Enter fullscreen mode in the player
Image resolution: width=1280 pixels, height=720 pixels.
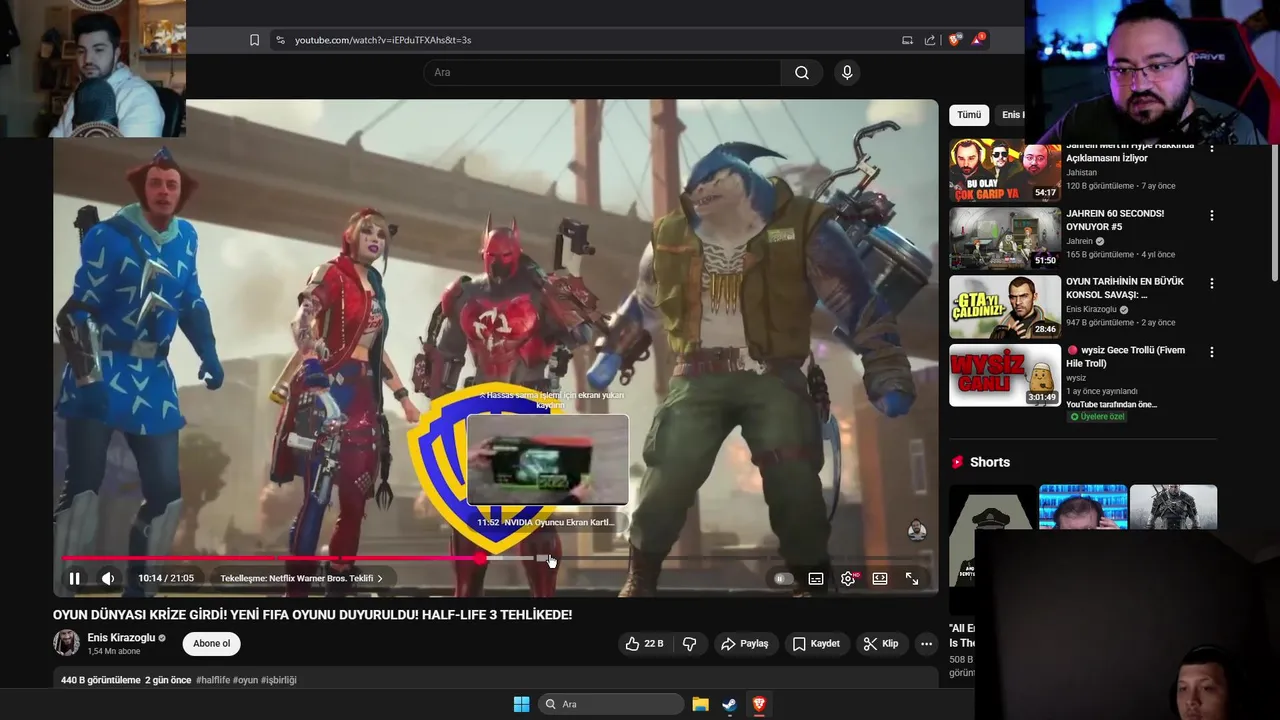pyautogui.click(x=912, y=578)
